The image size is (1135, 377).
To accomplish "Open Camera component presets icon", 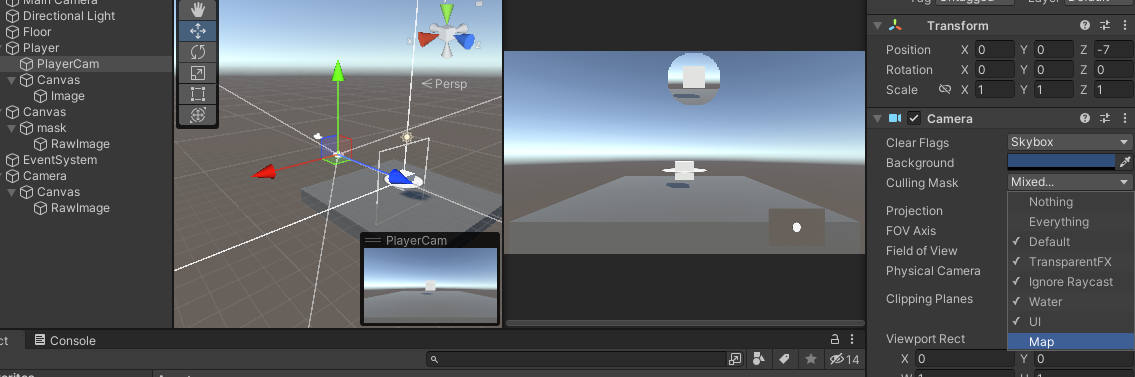I will [x=1105, y=118].
